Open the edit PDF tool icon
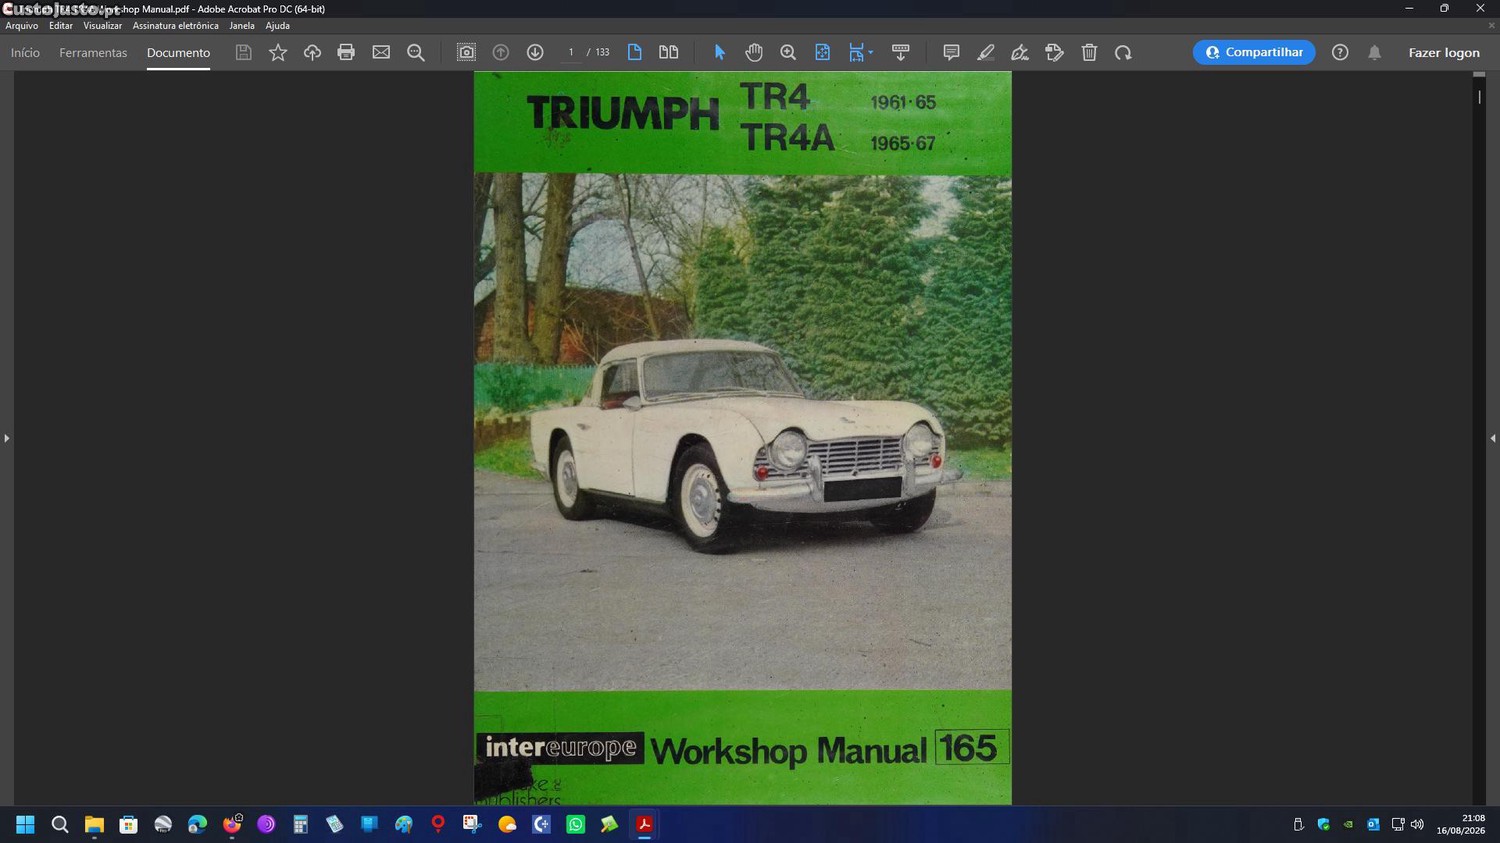 1054,53
